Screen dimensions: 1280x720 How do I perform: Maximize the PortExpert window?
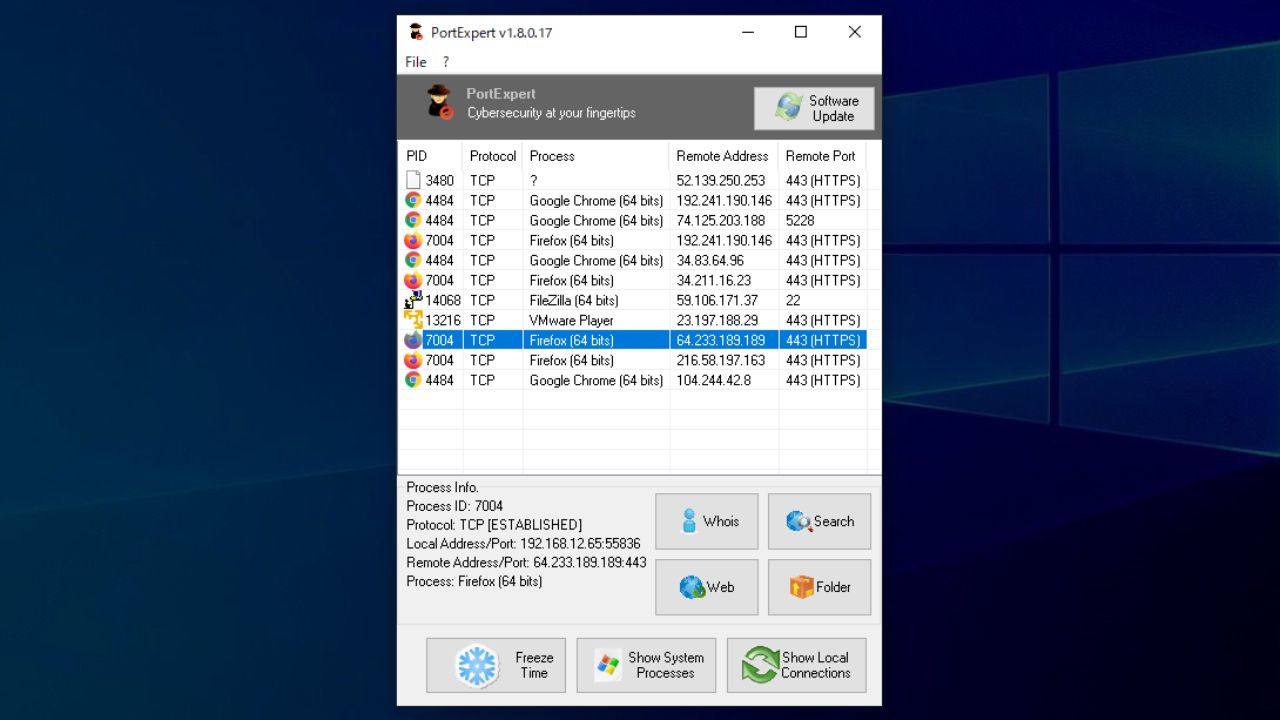[800, 32]
